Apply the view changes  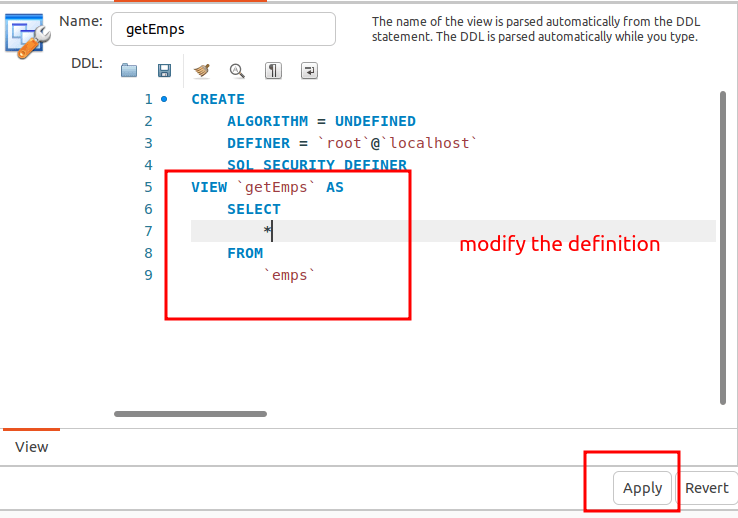[642, 488]
